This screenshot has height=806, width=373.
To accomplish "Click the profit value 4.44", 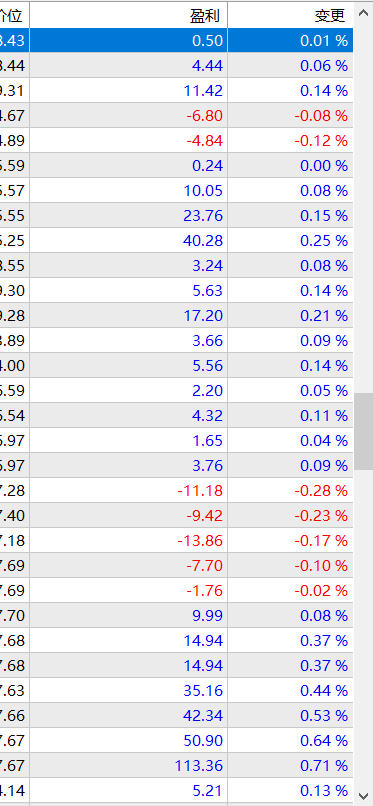I will coord(208,66).
